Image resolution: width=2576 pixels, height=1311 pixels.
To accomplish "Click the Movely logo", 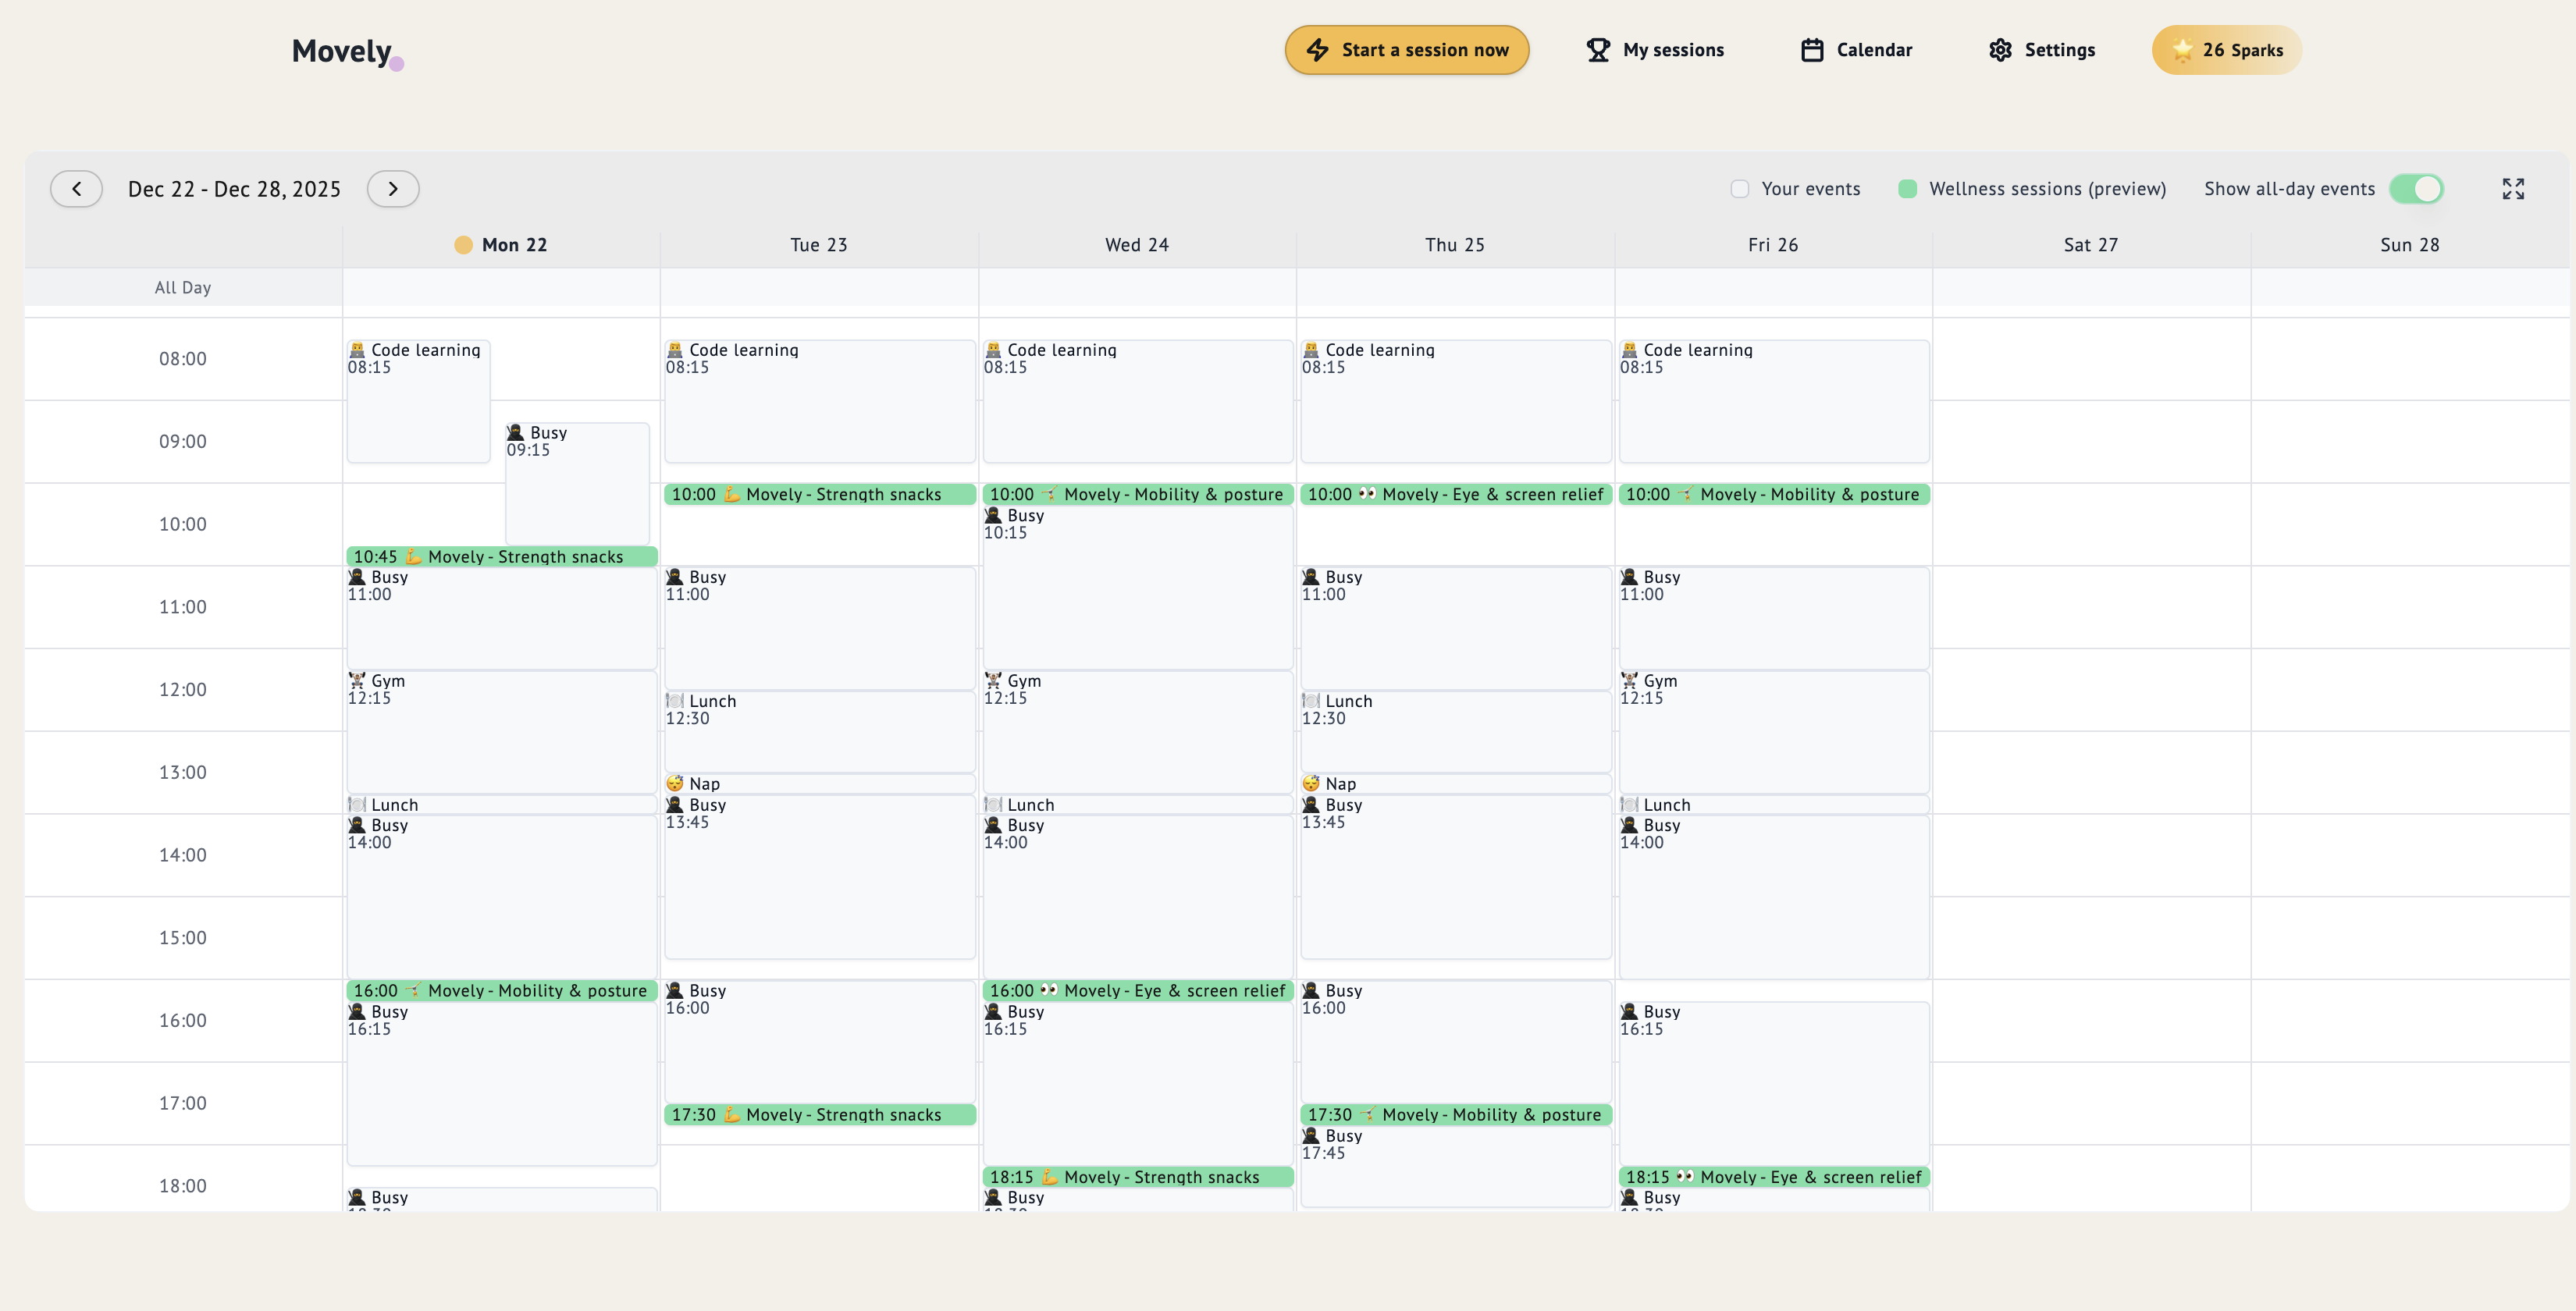I will [342, 51].
